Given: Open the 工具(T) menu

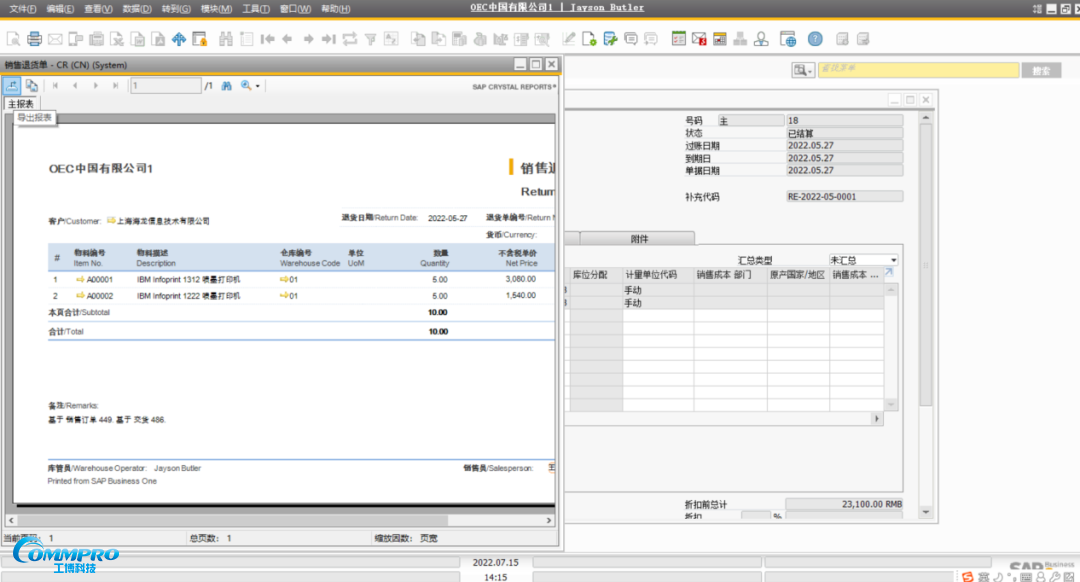Looking at the screenshot, I should coord(256,9).
